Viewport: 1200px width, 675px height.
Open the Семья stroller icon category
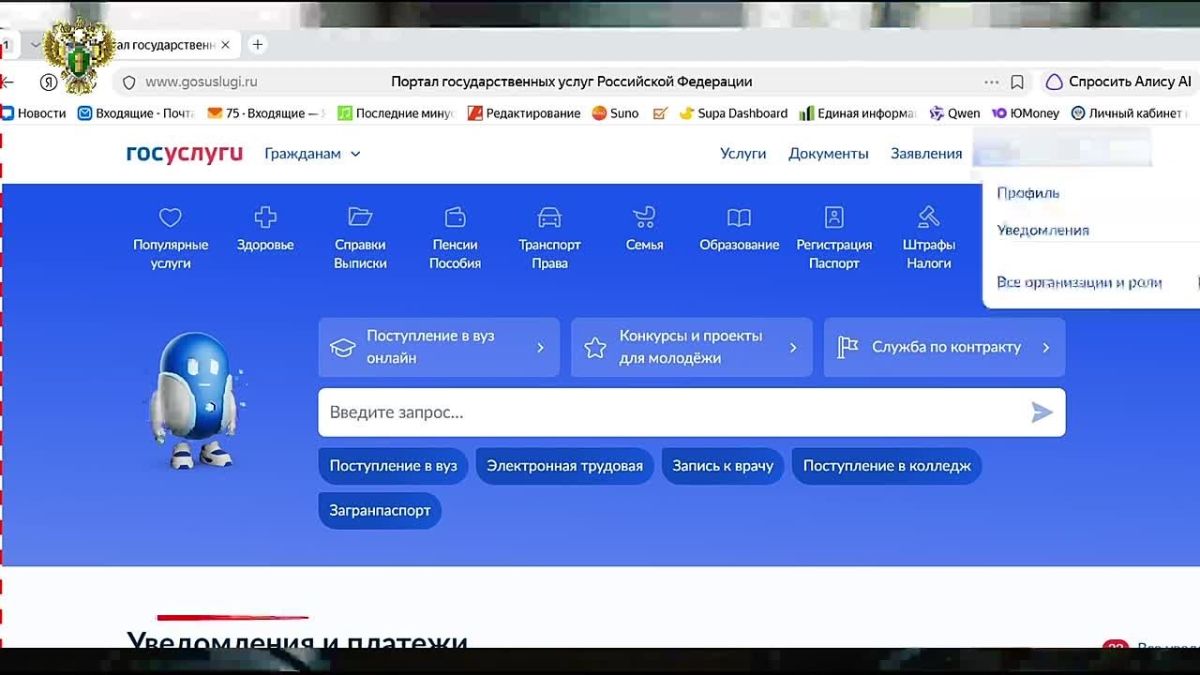click(644, 229)
